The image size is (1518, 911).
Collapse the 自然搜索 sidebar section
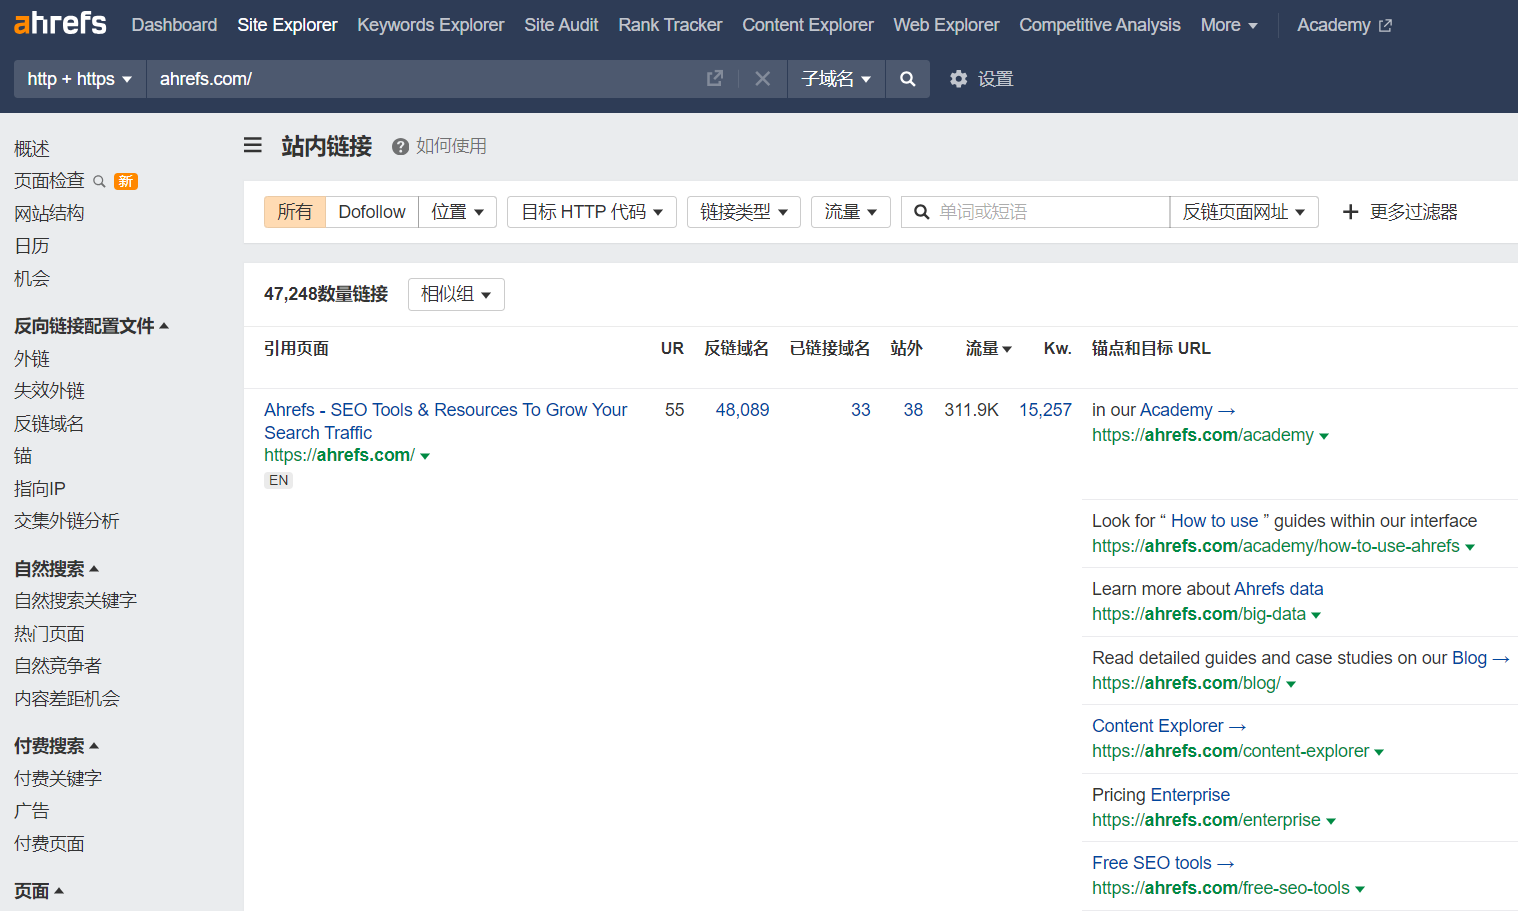(56, 569)
